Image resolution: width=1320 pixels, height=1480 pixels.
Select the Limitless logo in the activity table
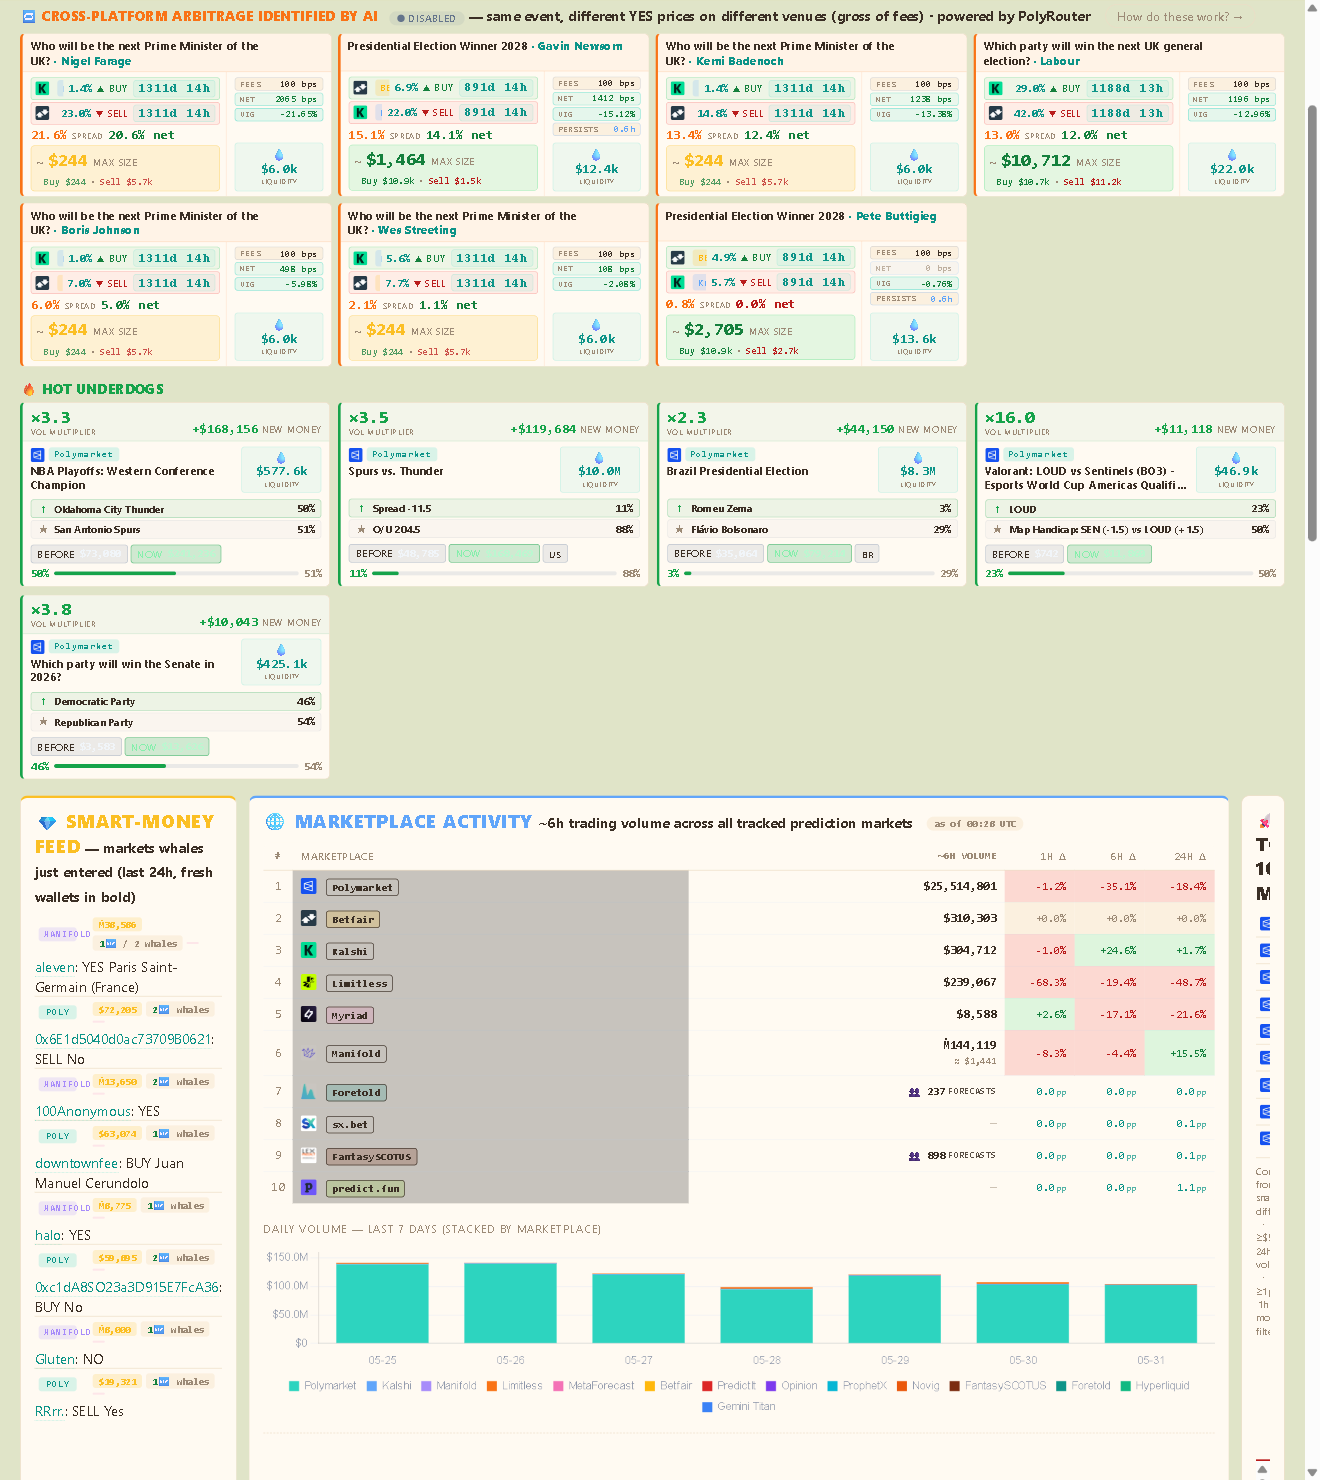click(308, 983)
